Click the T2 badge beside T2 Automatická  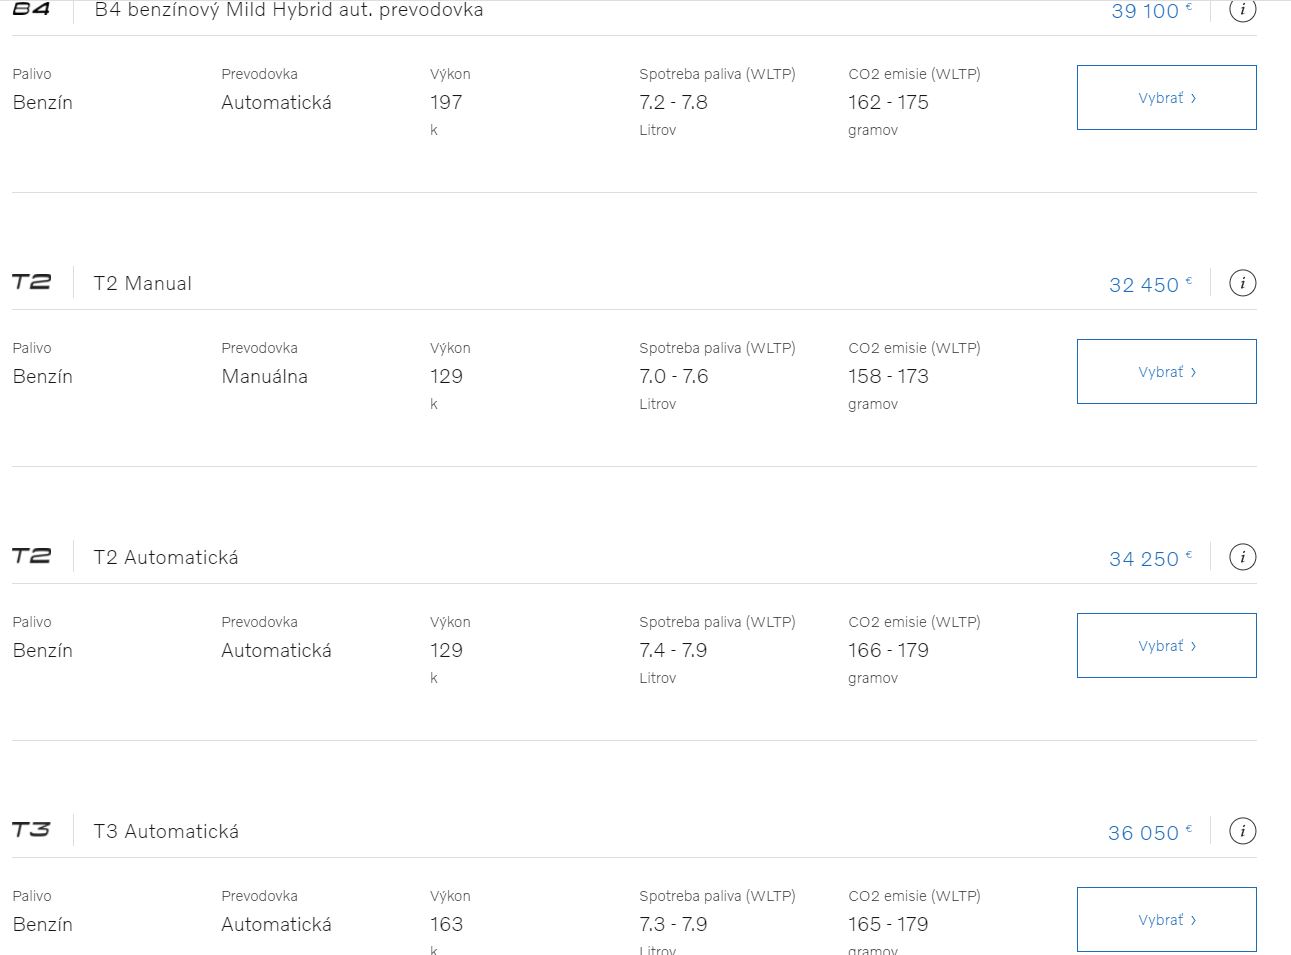(31, 556)
